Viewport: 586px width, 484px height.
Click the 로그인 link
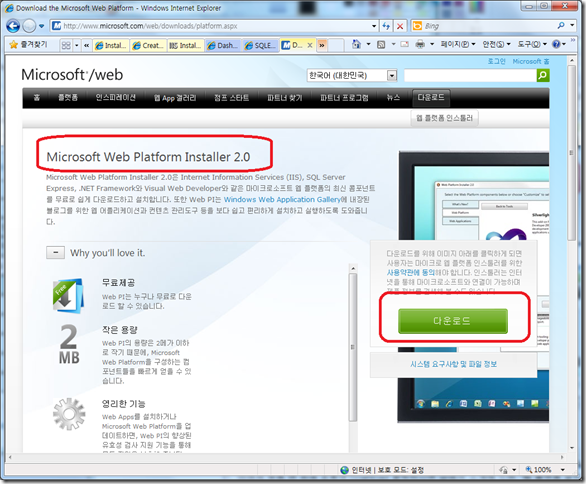pyautogui.click(x=496, y=61)
